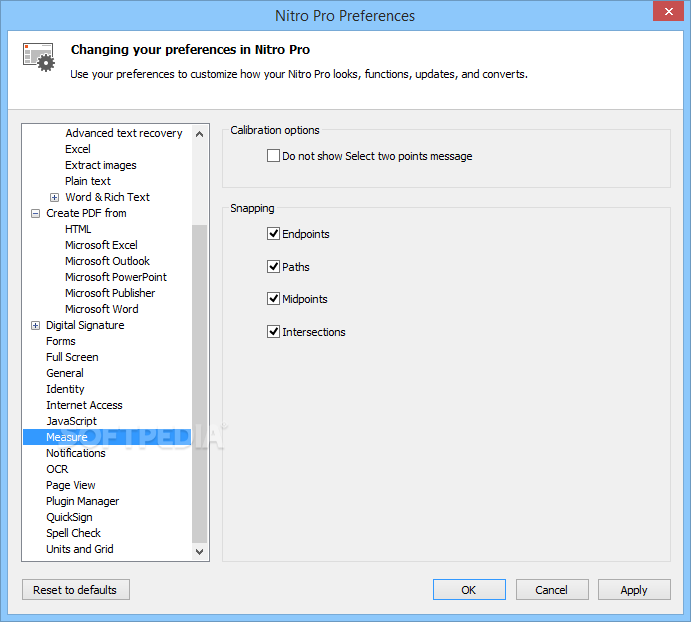Apply the preference changes
Viewport: 691px width, 622px height.
coord(634,590)
